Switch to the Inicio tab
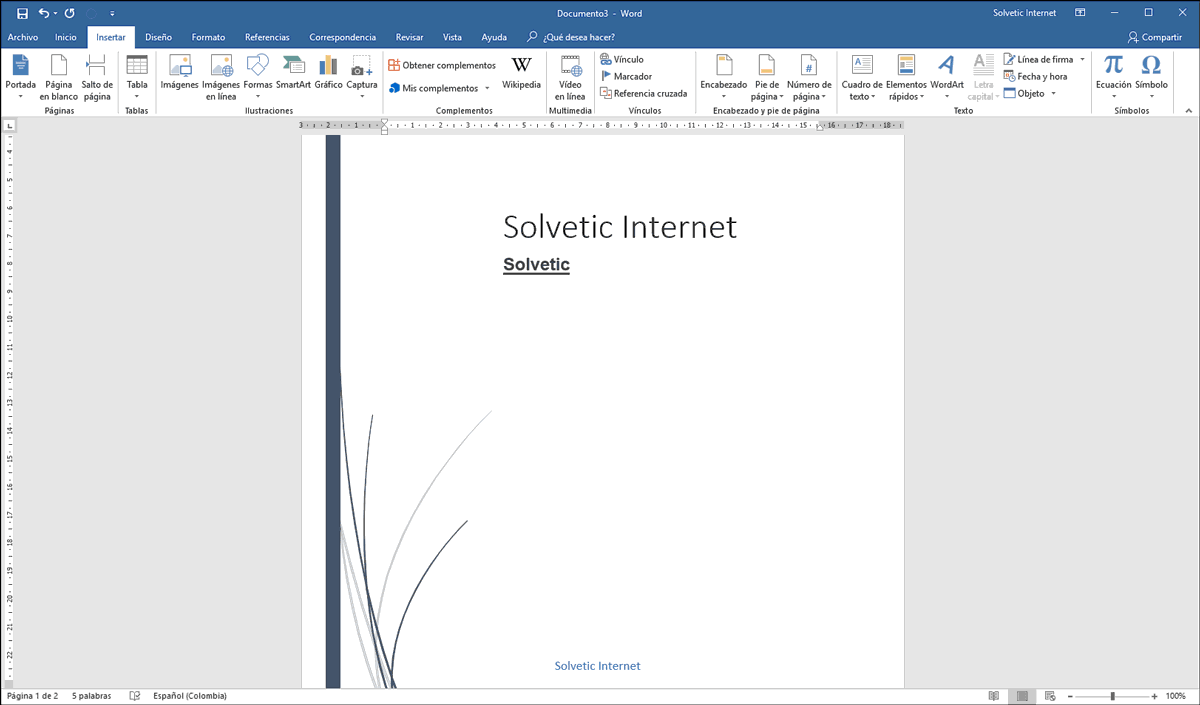 click(x=66, y=37)
